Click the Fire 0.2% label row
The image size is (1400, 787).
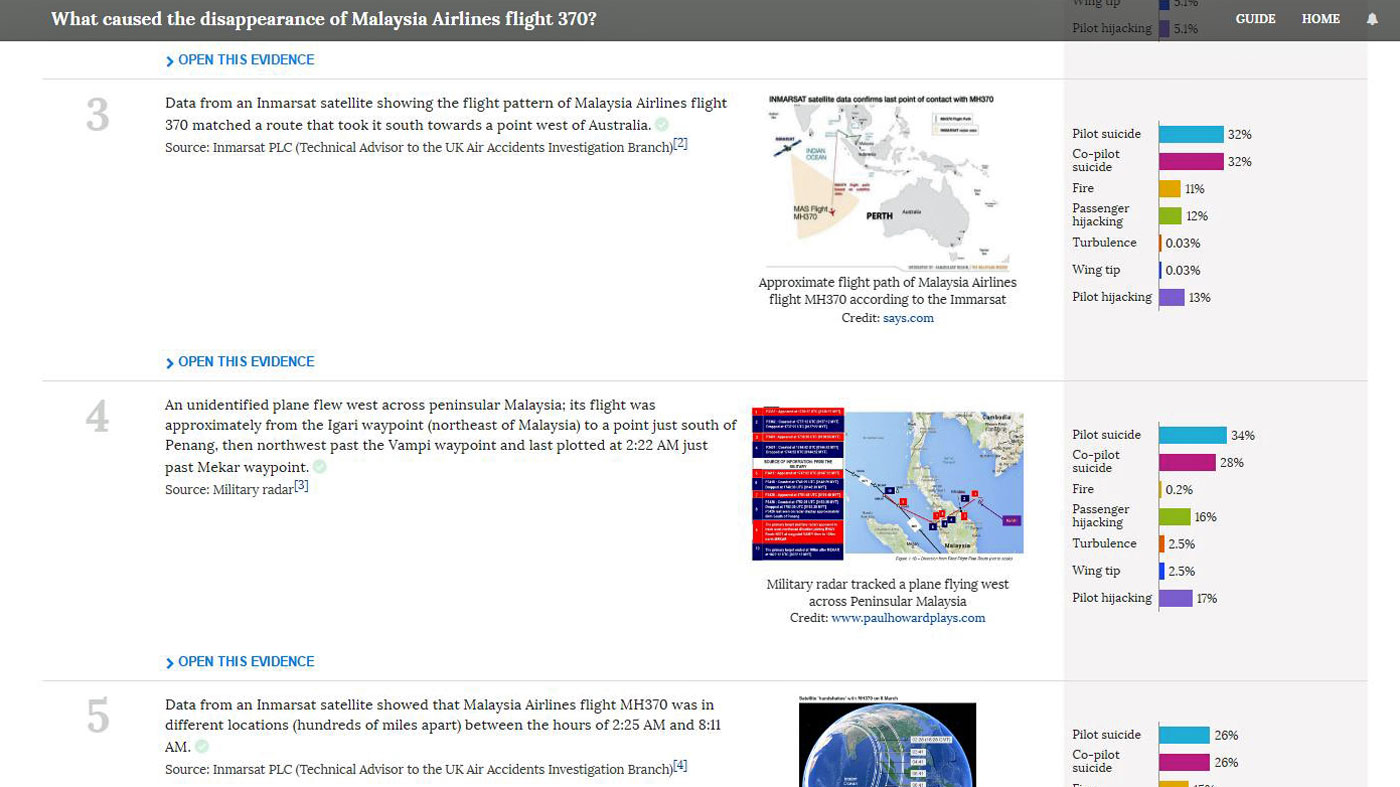pyautogui.click(x=1134, y=489)
